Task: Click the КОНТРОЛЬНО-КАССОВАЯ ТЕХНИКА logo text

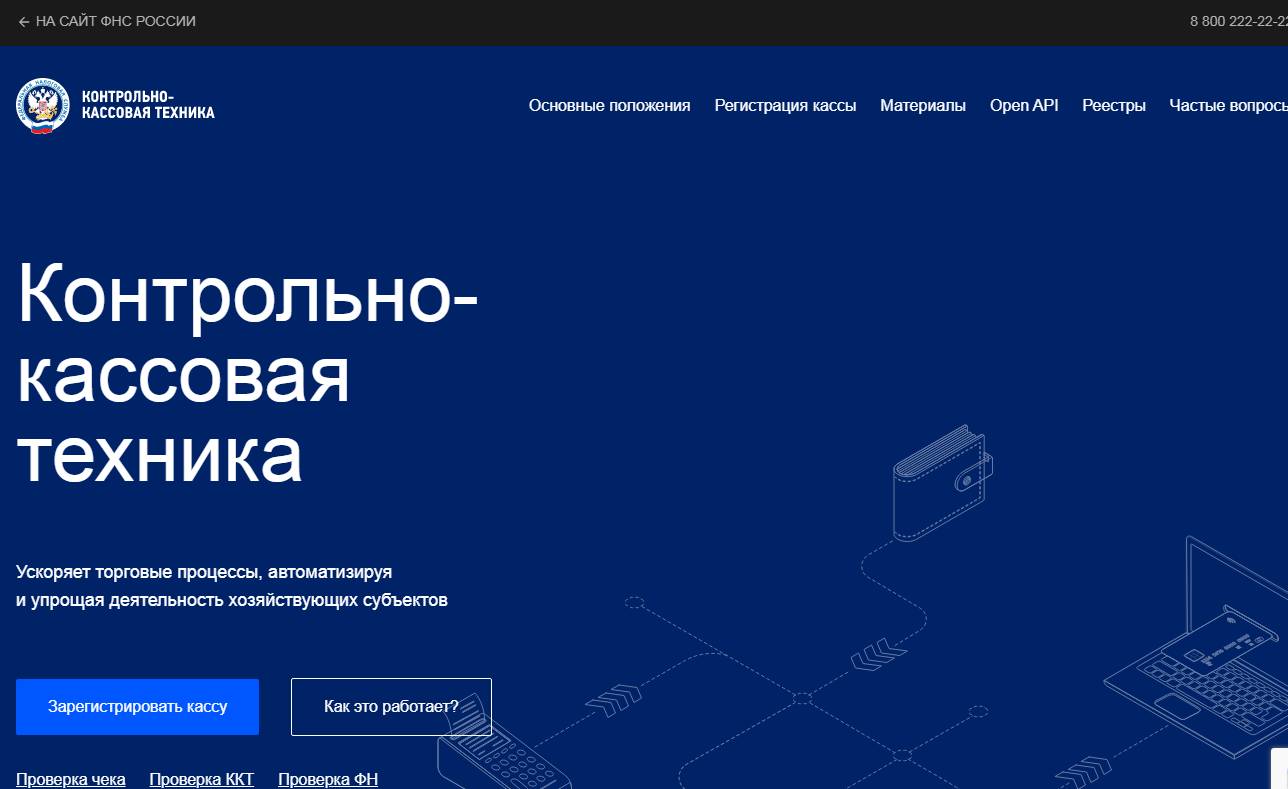Action: pos(148,105)
